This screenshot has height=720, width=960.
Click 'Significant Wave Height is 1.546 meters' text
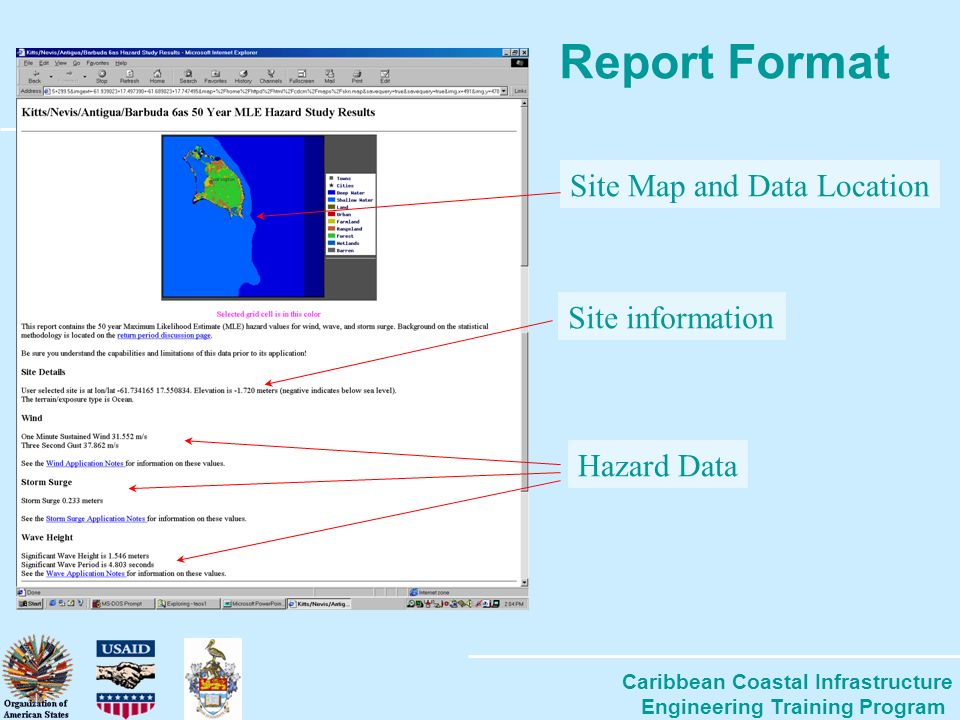coord(85,556)
